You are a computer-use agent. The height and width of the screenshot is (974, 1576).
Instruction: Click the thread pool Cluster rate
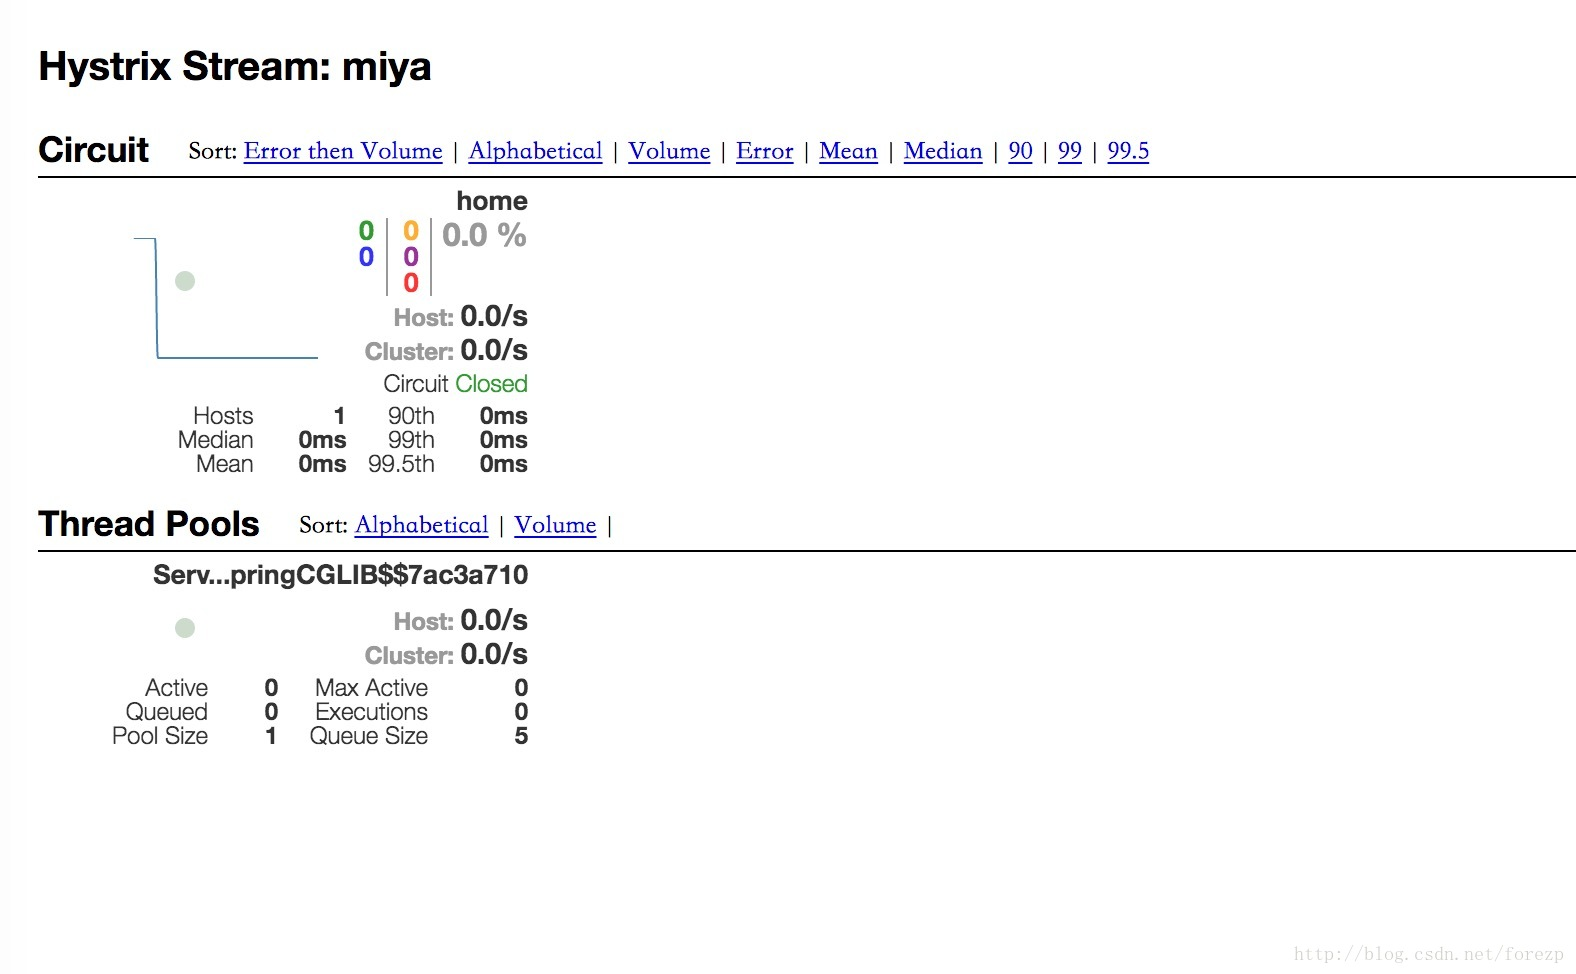[494, 655]
